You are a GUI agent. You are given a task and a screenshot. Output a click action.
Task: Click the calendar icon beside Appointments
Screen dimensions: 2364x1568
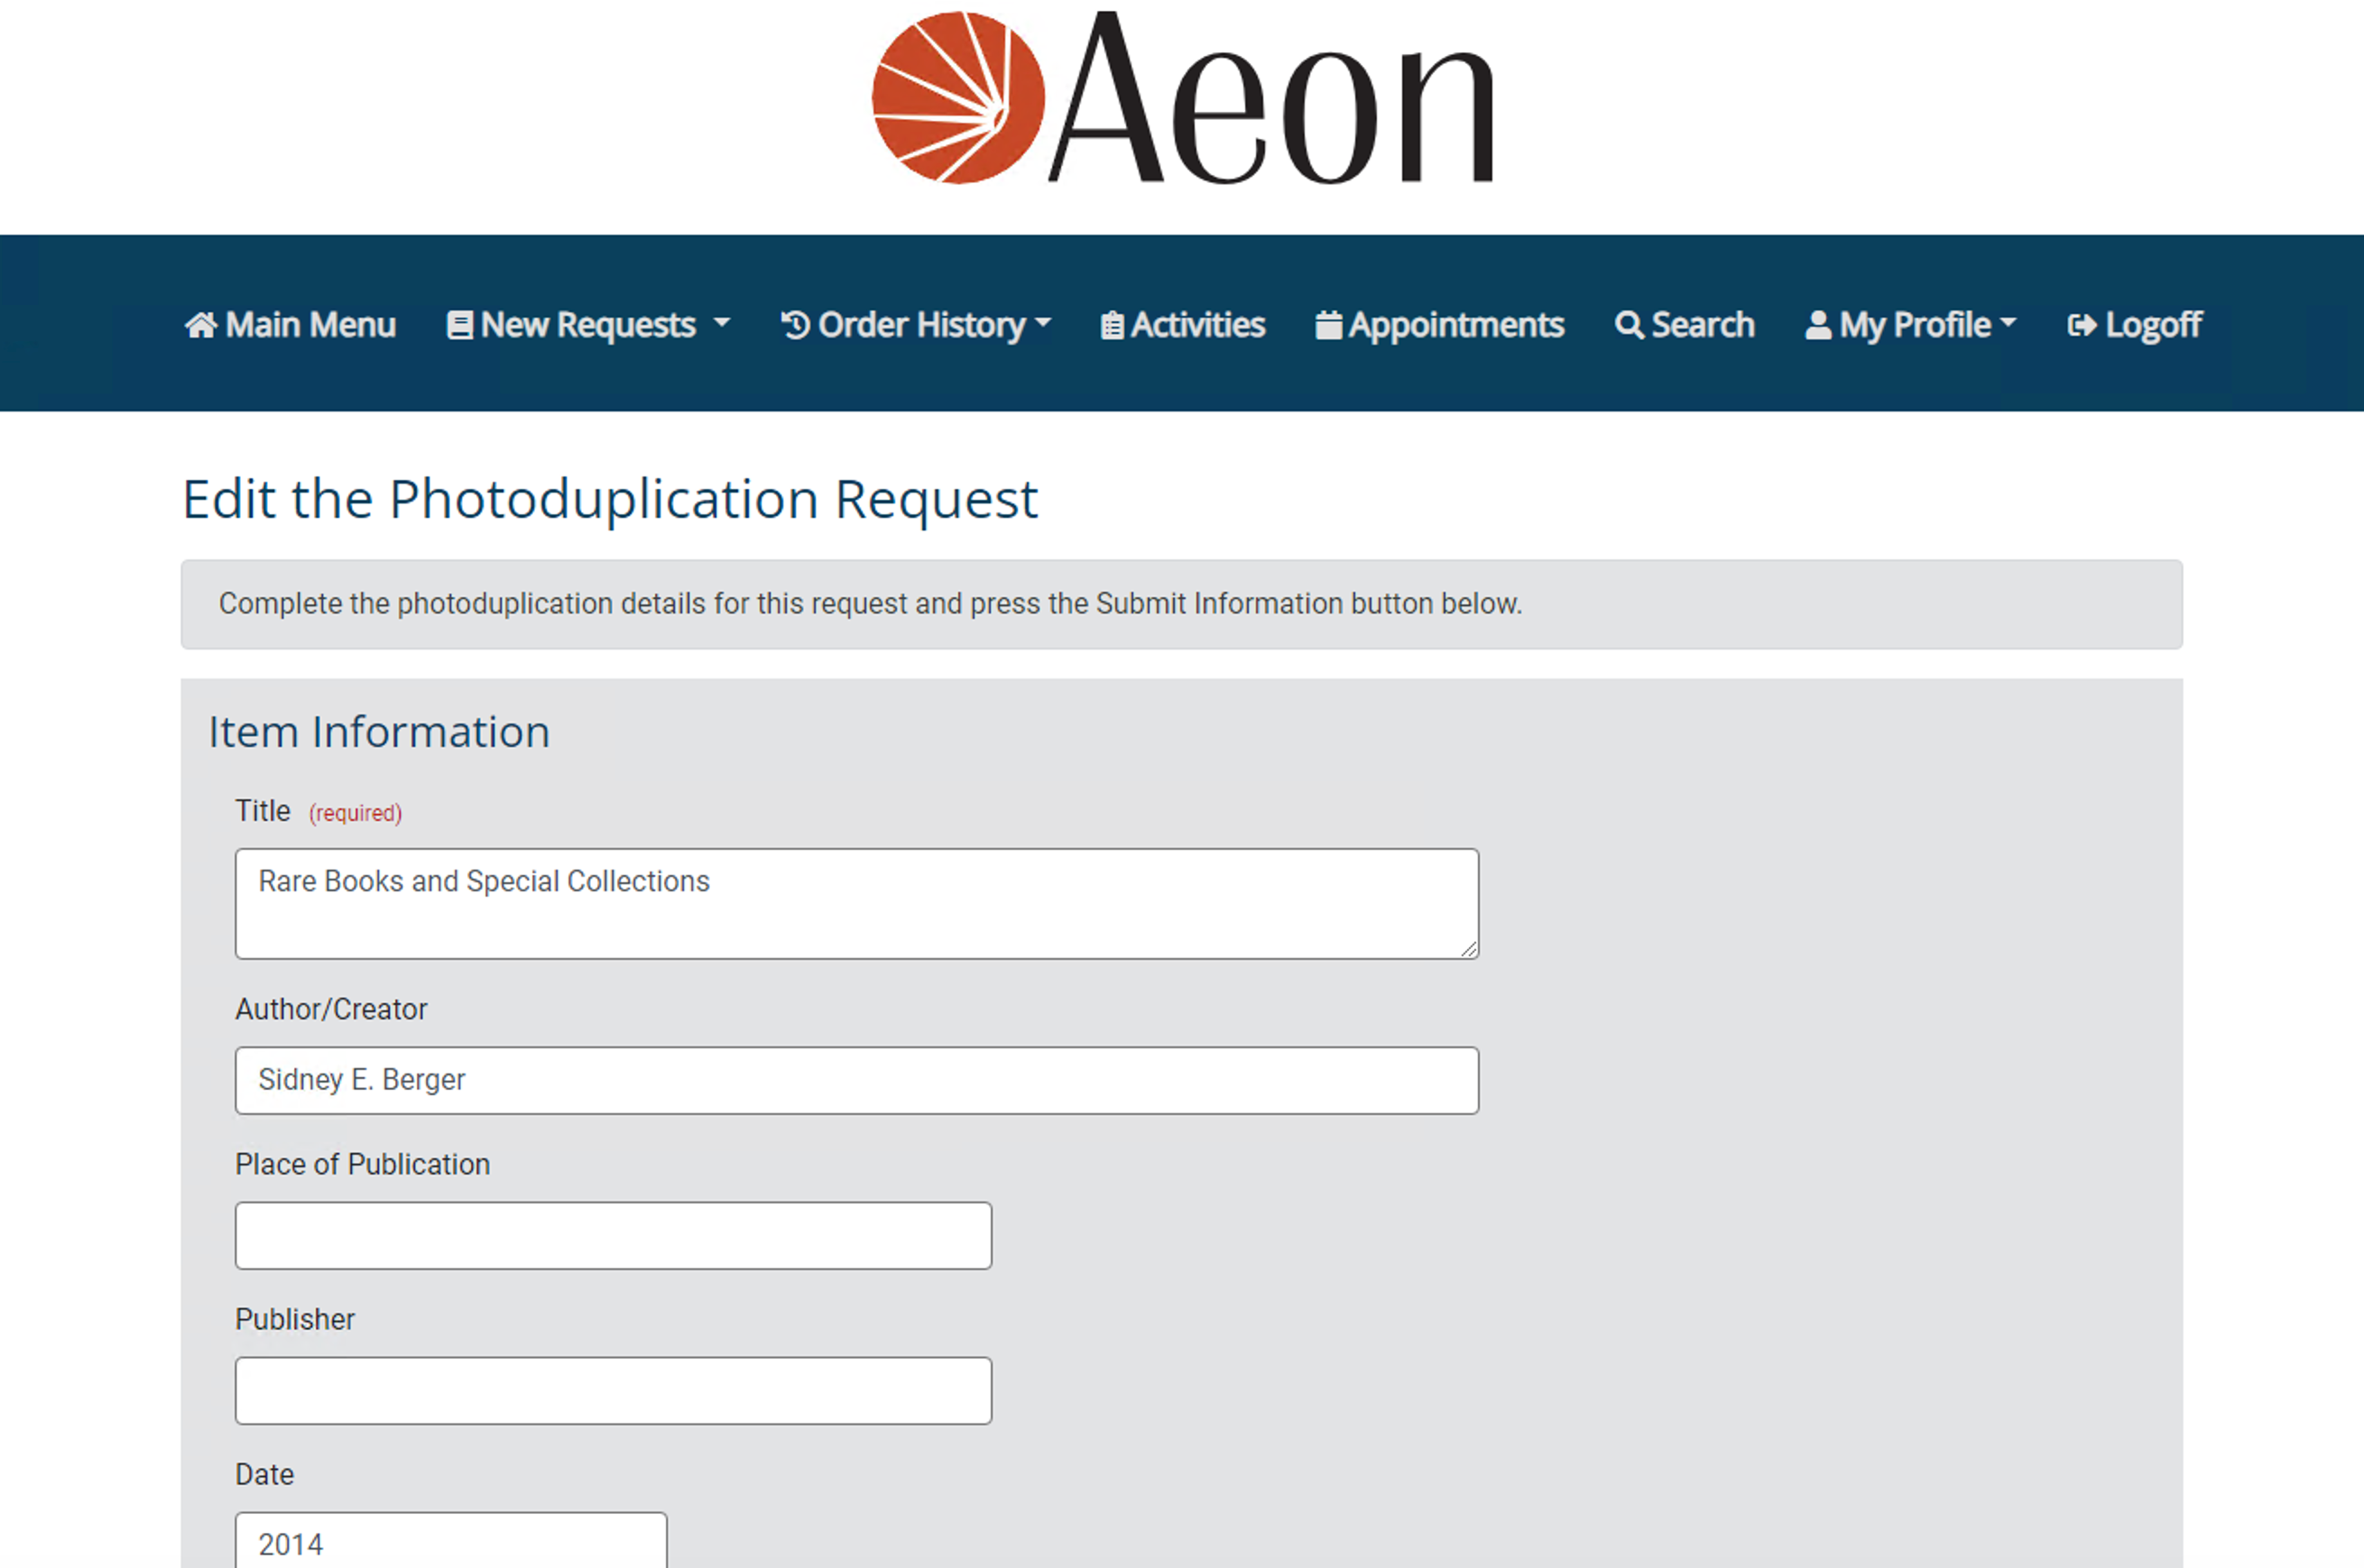pyautogui.click(x=1329, y=324)
